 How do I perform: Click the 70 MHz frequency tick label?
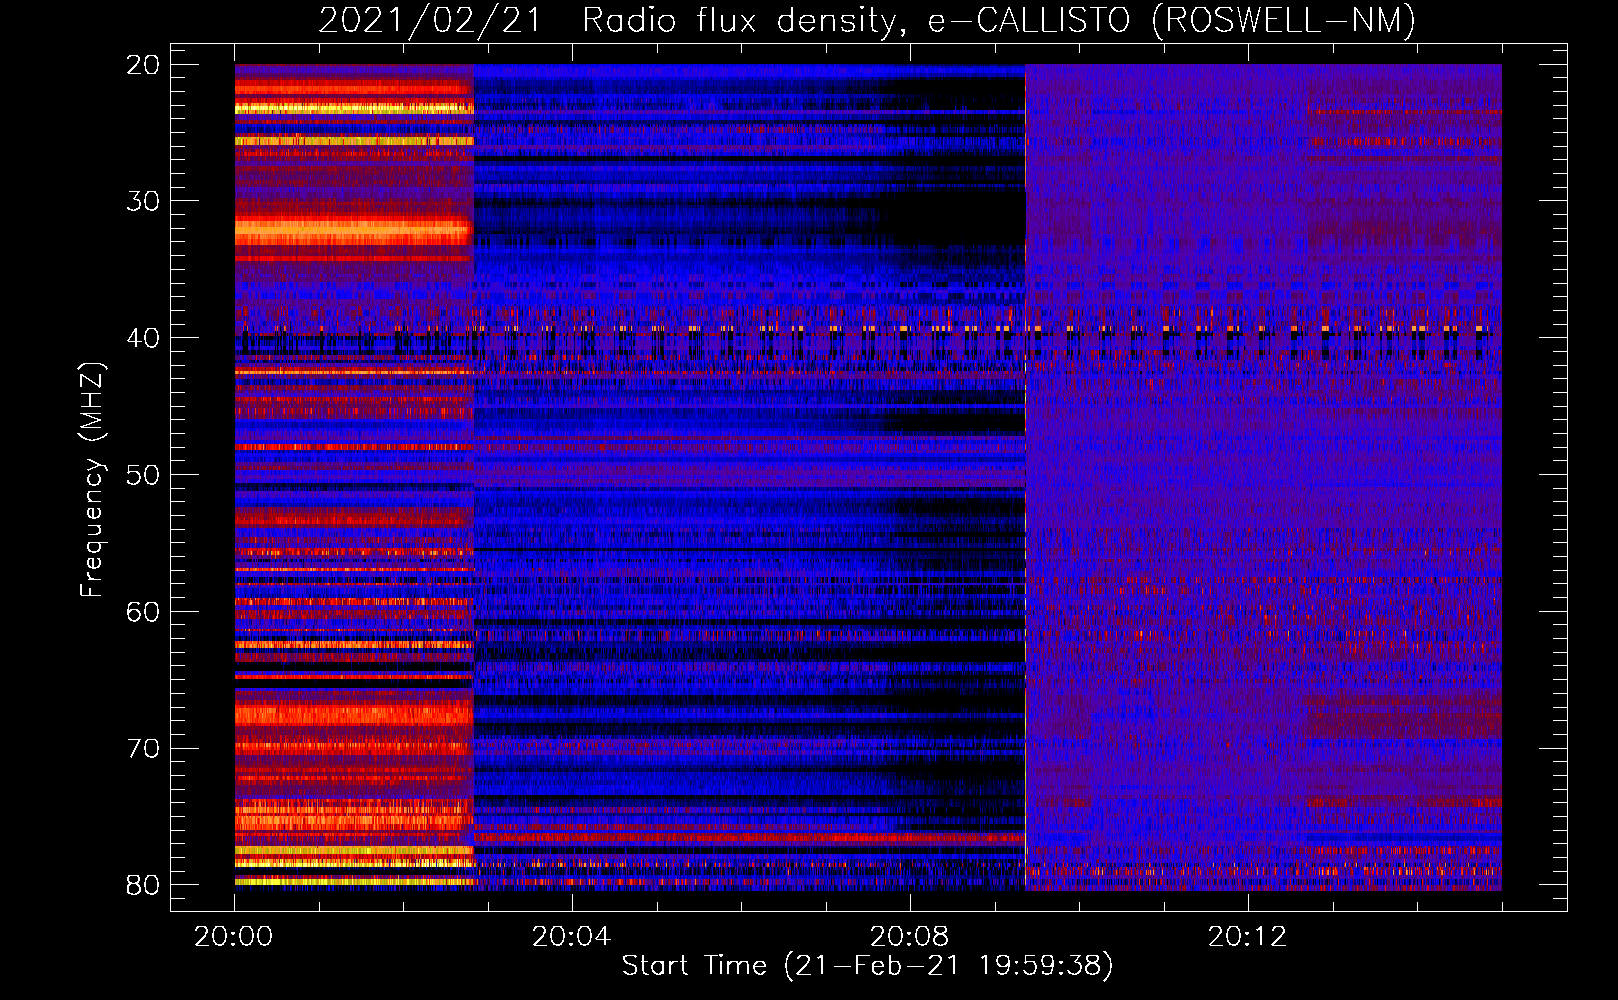click(143, 749)
